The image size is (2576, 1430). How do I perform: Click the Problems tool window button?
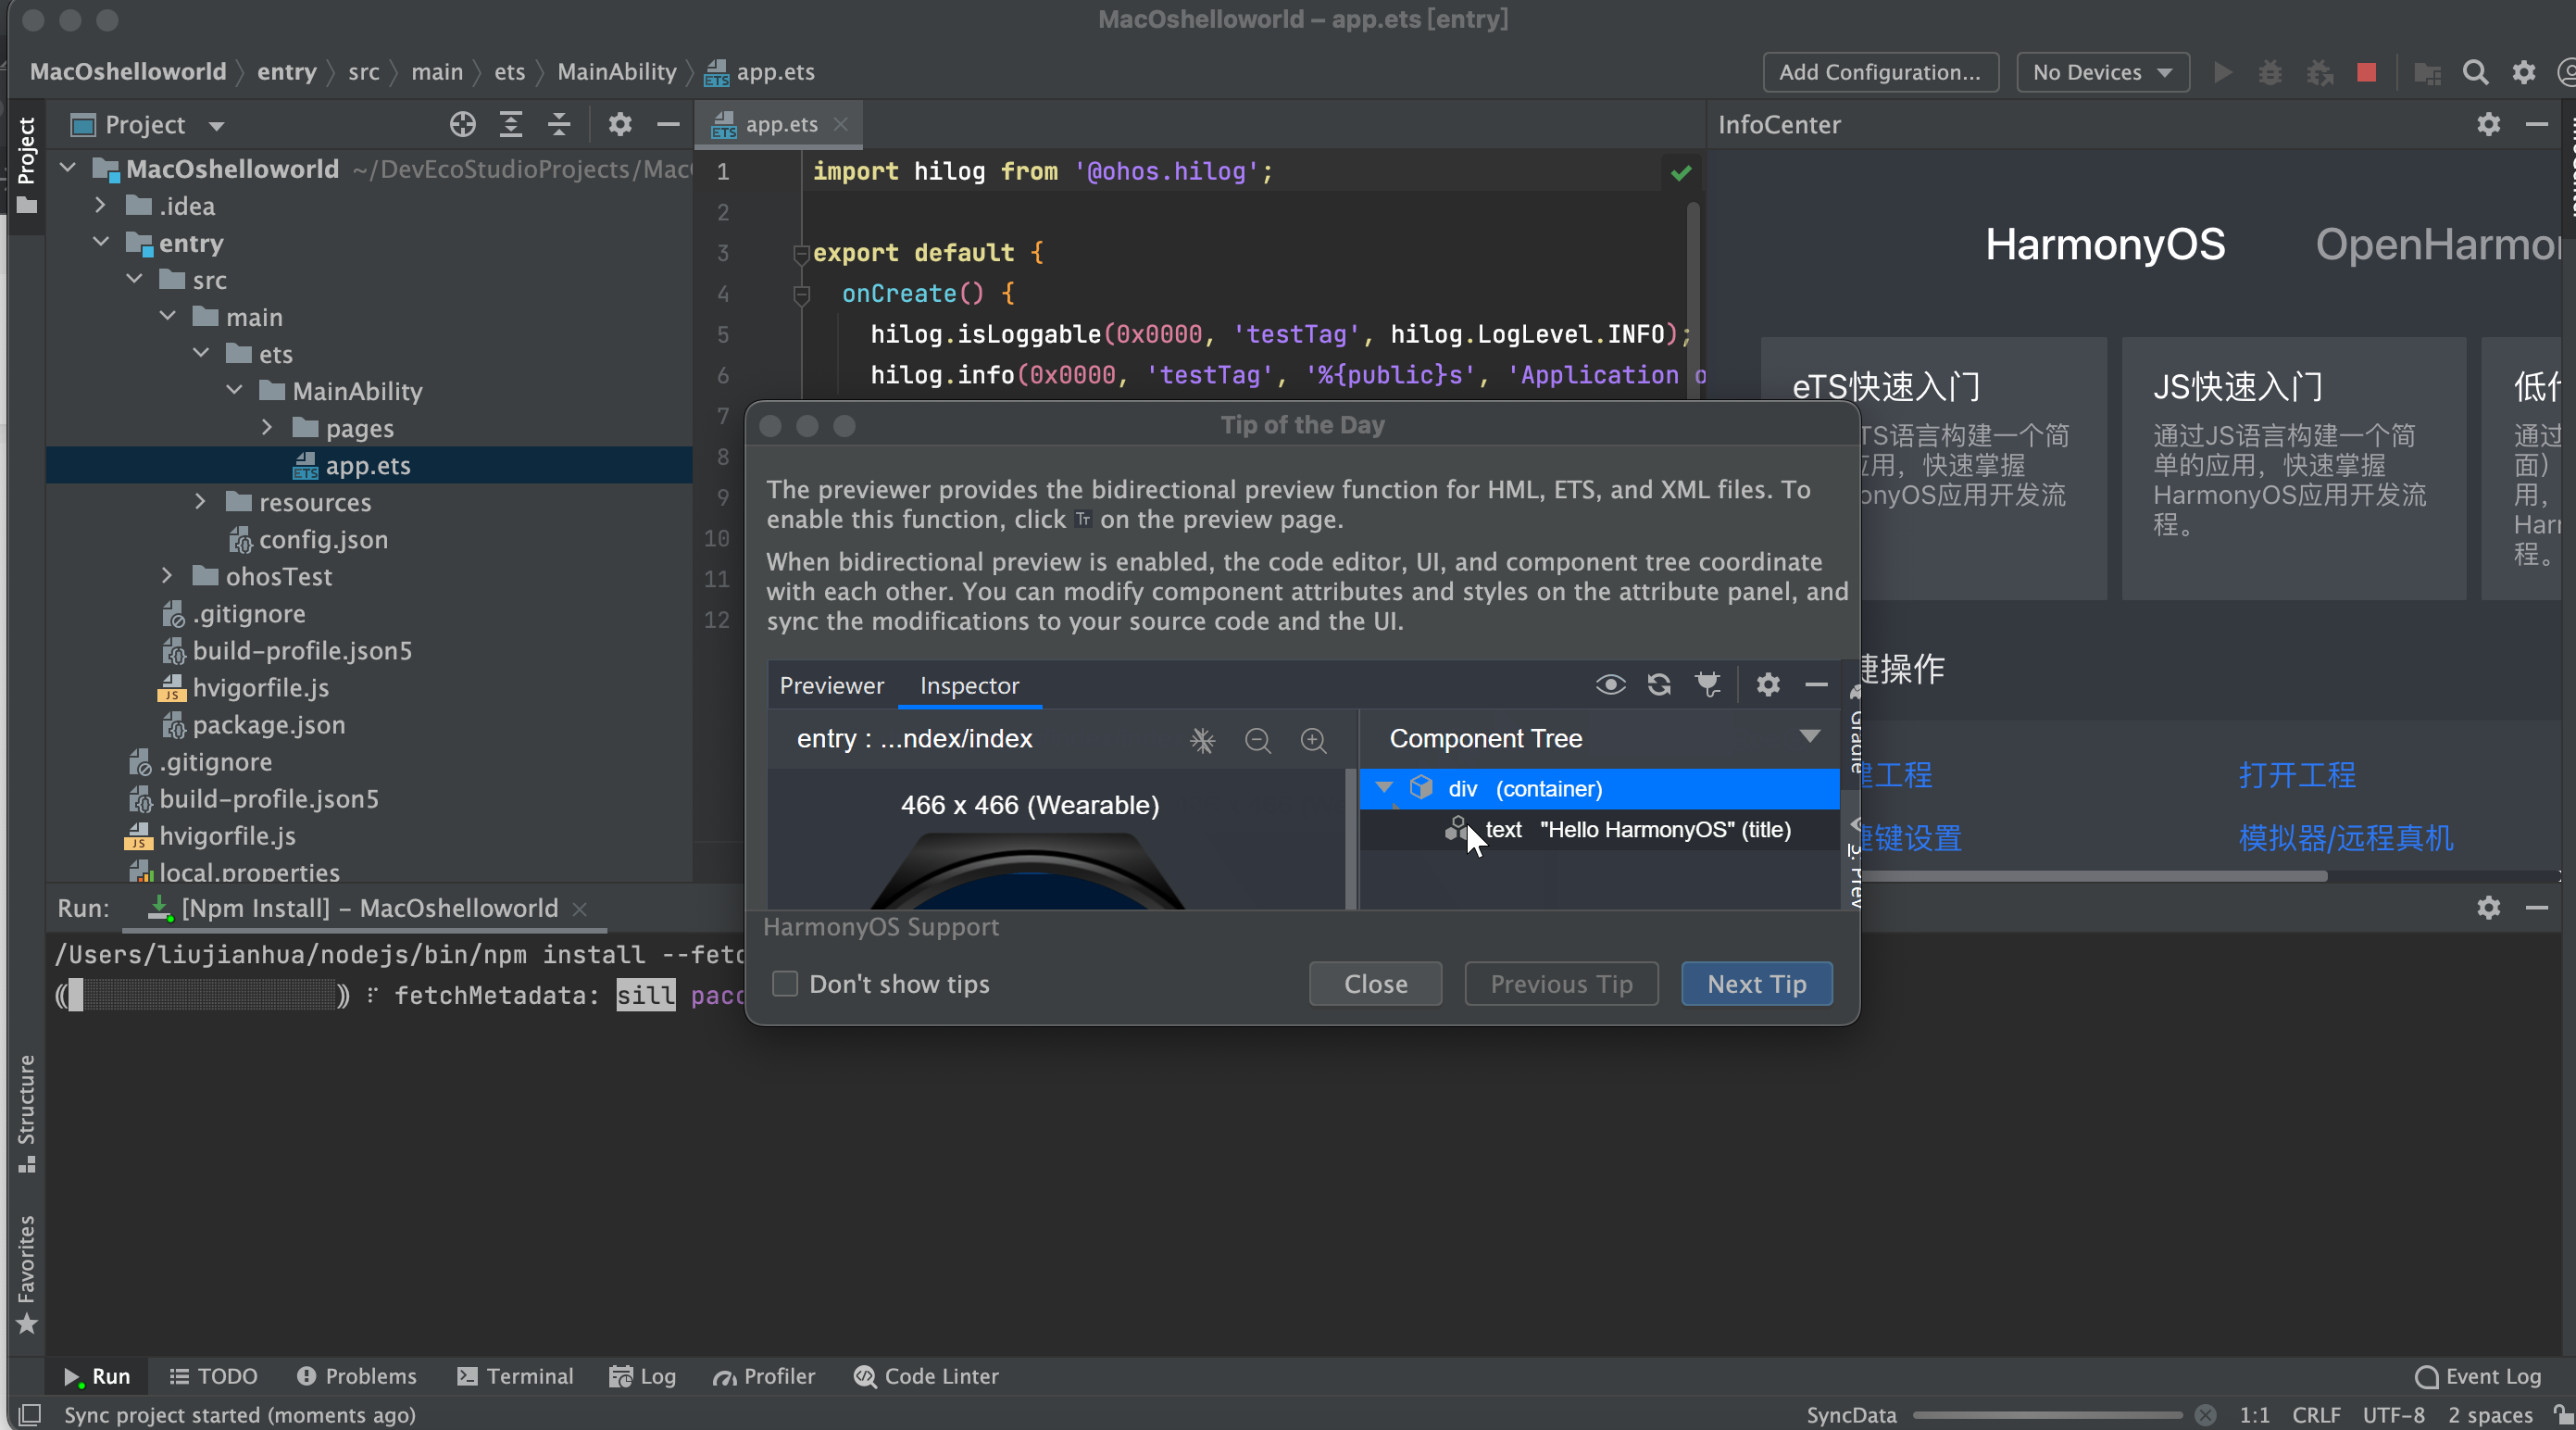[357, 1376]
